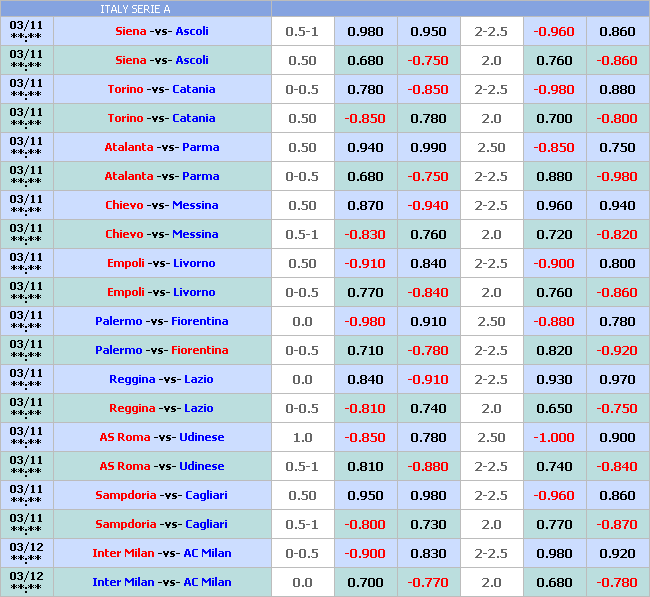Select the 0.710 odds for Palermo vs Fiorentina
The height and width of the screenshot is (597, 650).
(x=365, y=350)
